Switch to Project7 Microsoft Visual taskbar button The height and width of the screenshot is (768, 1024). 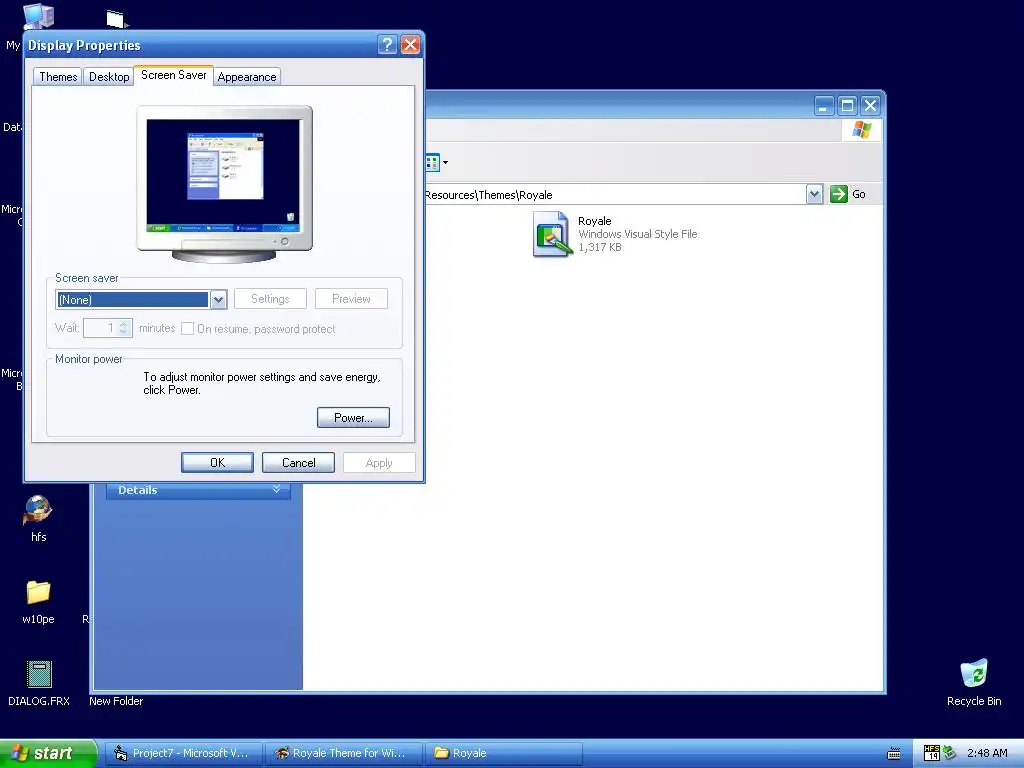click(184, 753)
